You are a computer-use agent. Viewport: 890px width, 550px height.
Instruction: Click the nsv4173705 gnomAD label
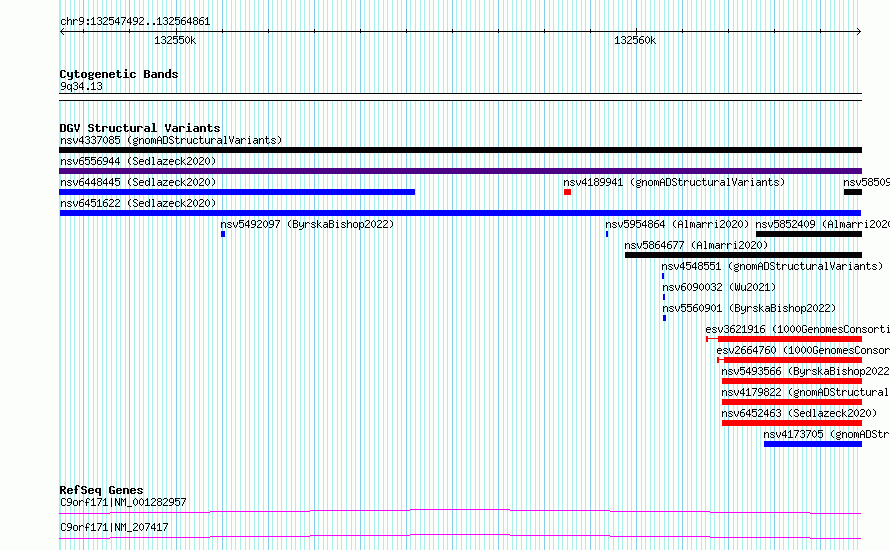click(x=826, y=434)
